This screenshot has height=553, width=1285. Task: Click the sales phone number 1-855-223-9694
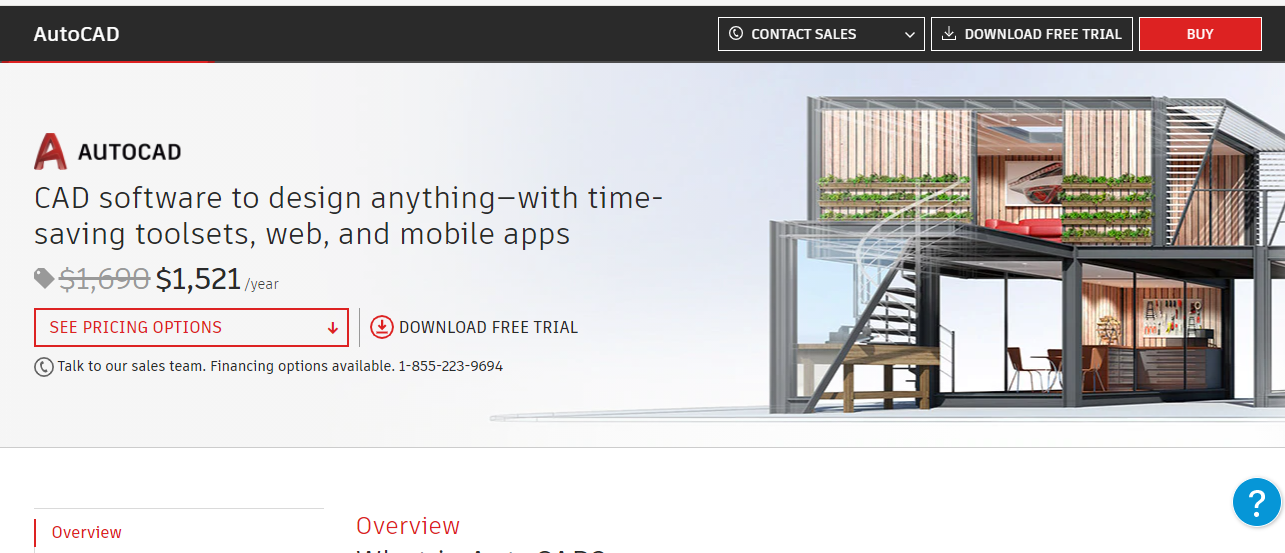(x=450, y=366)
